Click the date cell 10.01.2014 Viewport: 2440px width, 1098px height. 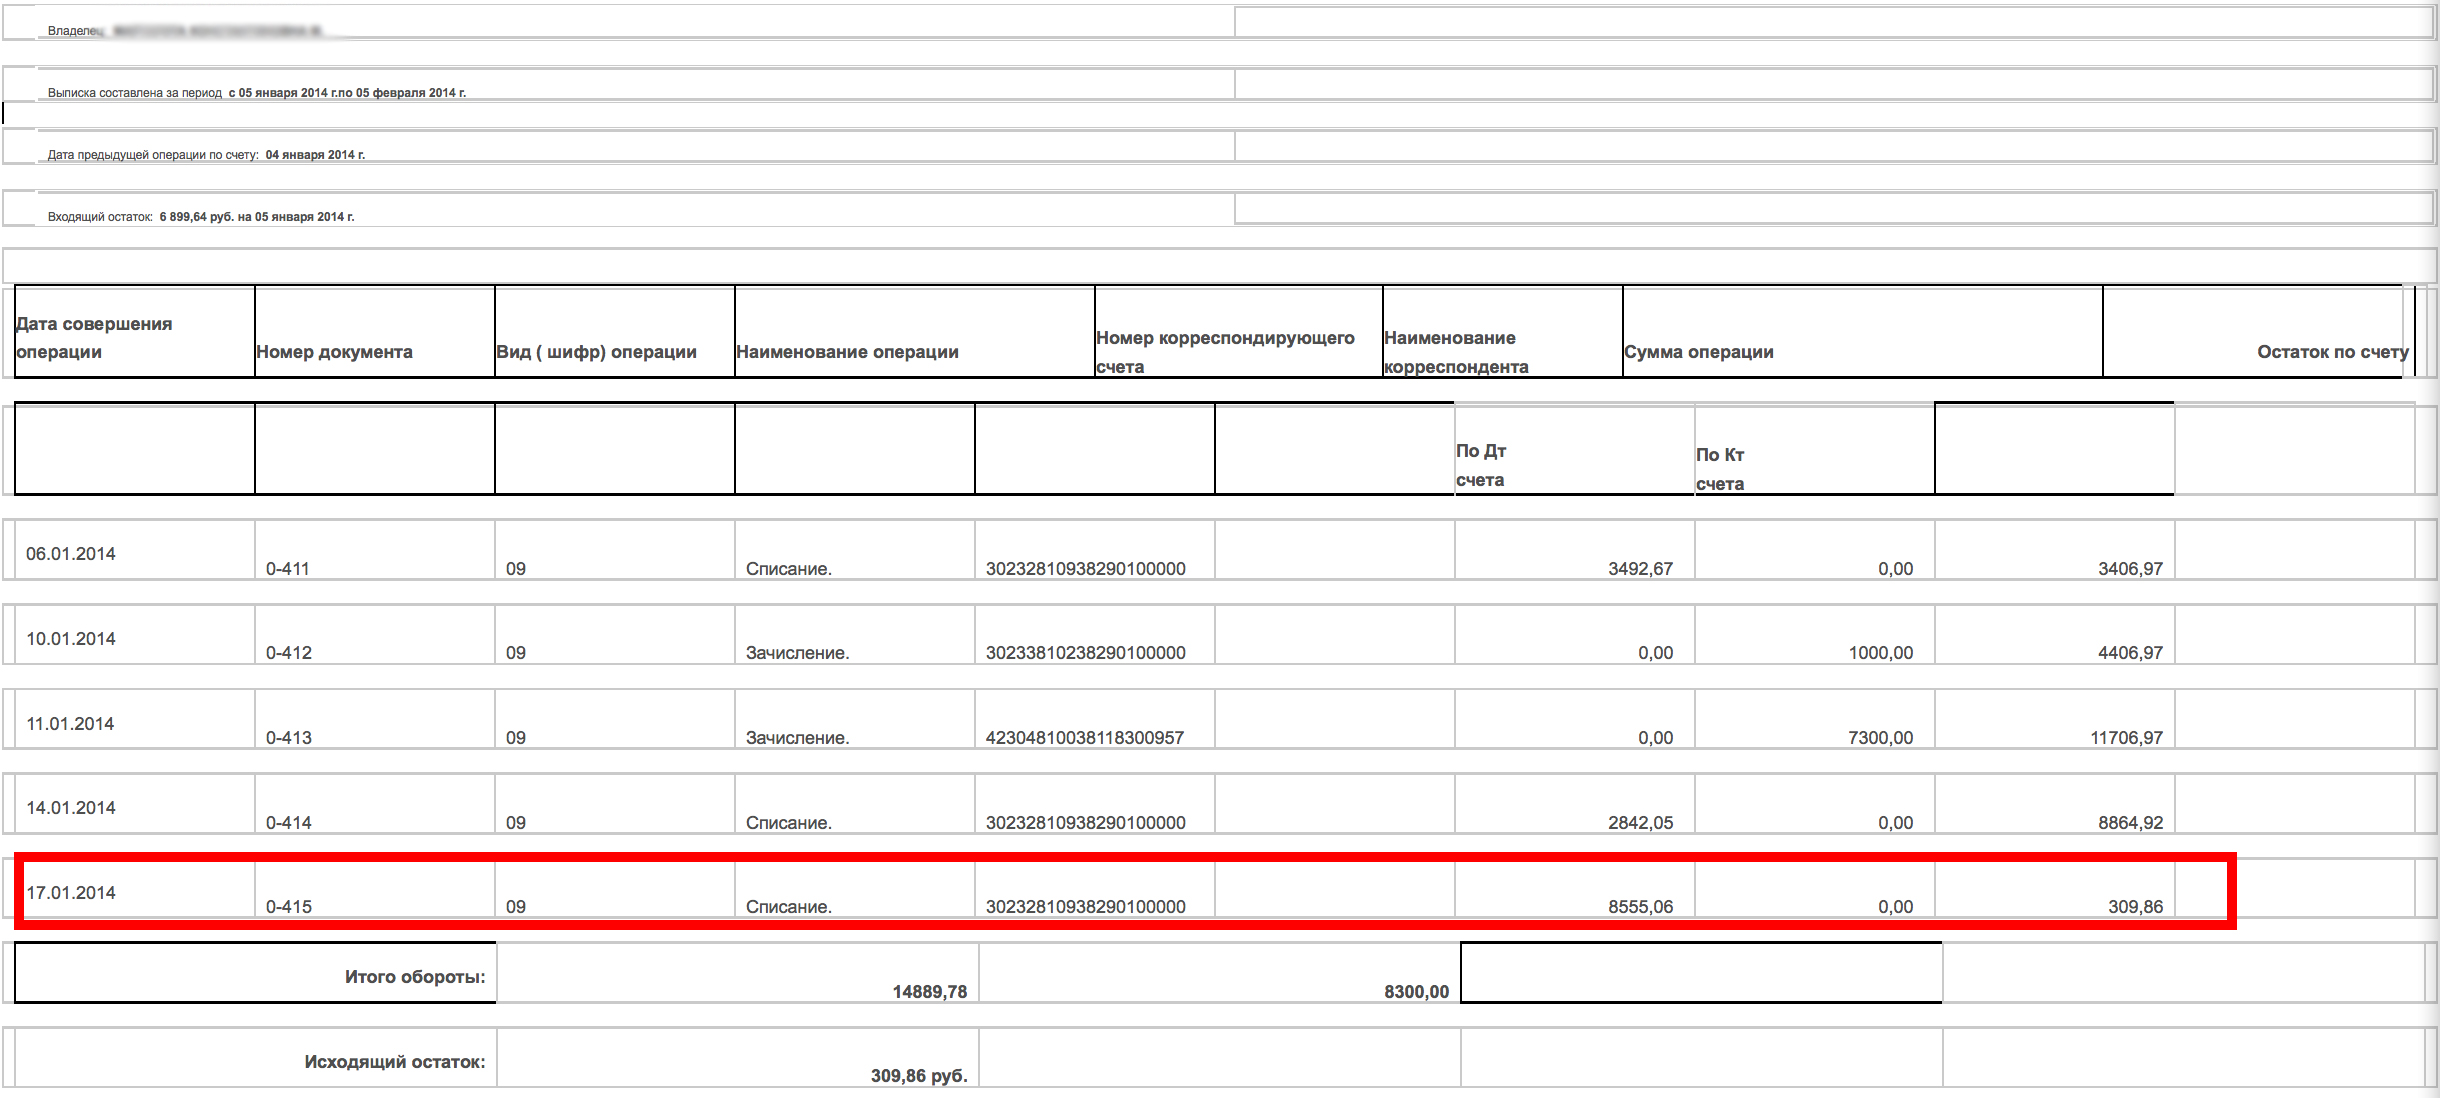[71, 639]
